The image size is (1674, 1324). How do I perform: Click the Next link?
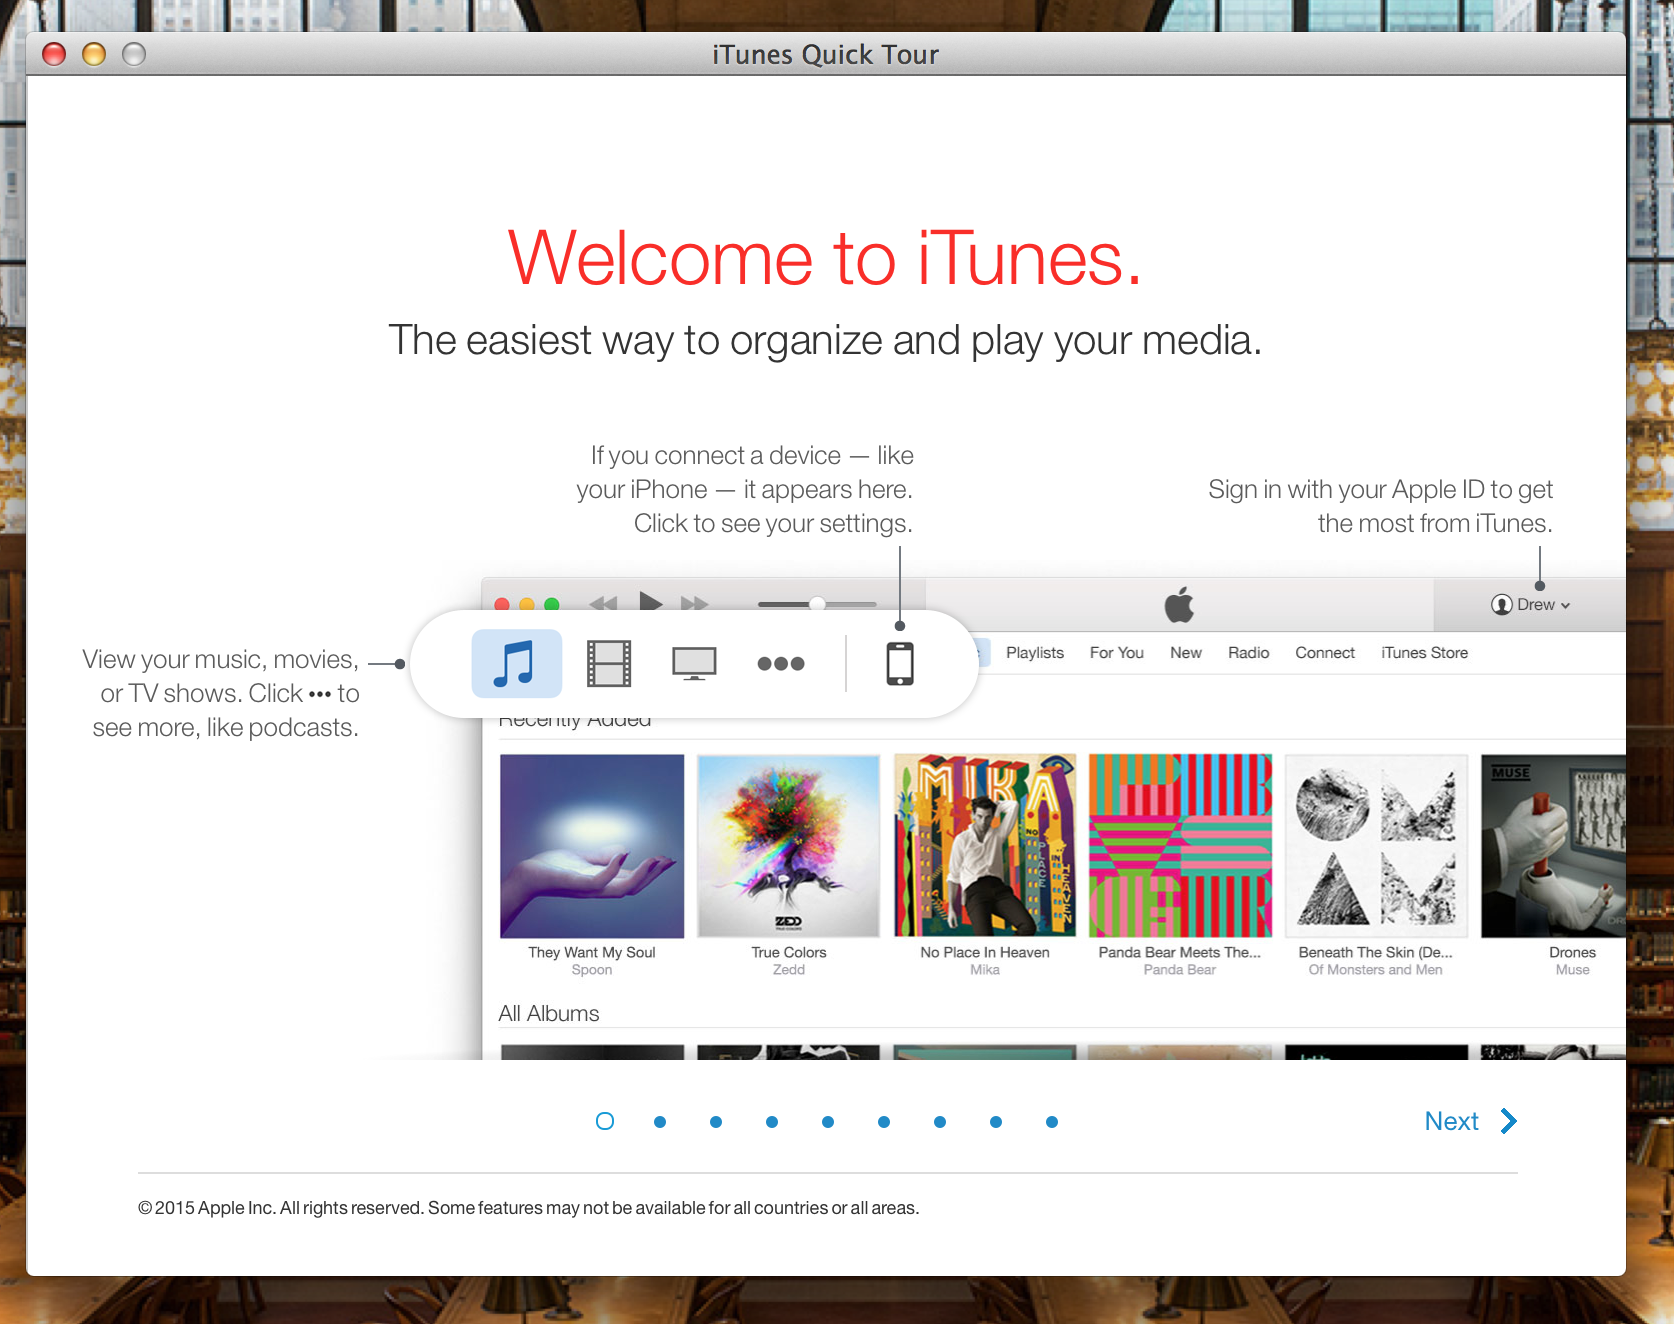pos(1451,1121)
